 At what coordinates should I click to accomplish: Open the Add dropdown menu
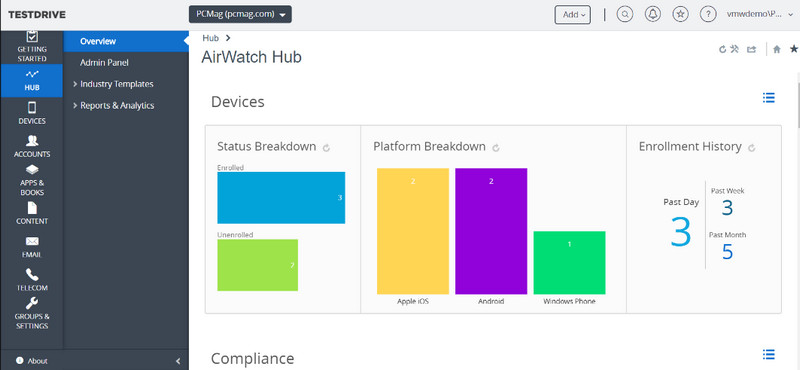[572, 15]
